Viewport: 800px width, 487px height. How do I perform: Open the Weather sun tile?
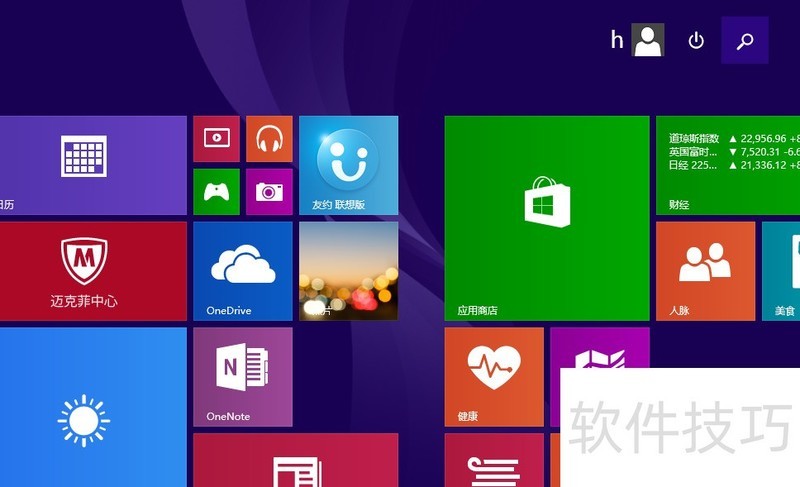pyautogui.click(x=93, y=407)
